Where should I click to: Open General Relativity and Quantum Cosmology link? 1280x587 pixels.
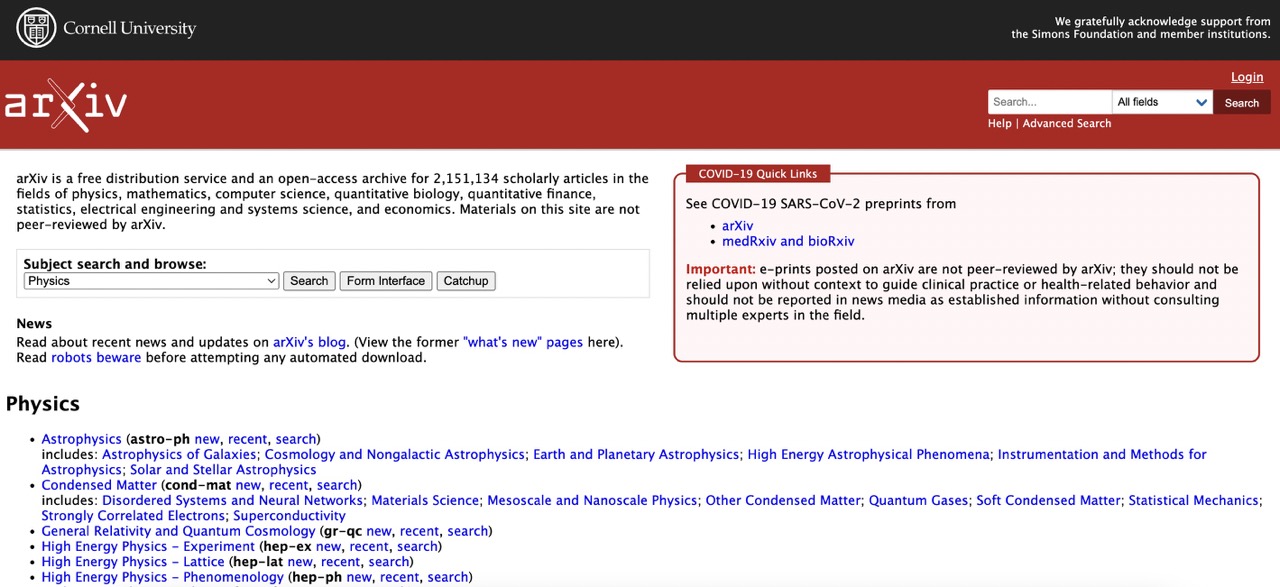[x=178, y=531]
